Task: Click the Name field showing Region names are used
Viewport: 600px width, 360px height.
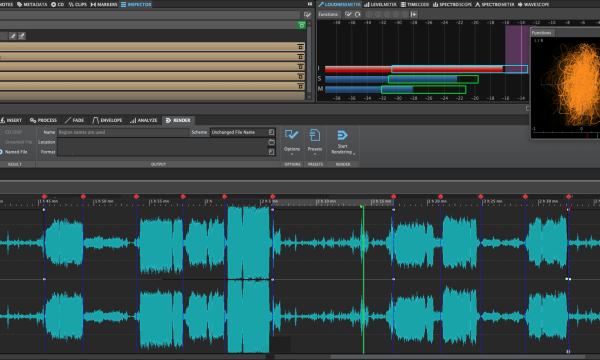Action: pyautogui.click(x=123, y=132)
